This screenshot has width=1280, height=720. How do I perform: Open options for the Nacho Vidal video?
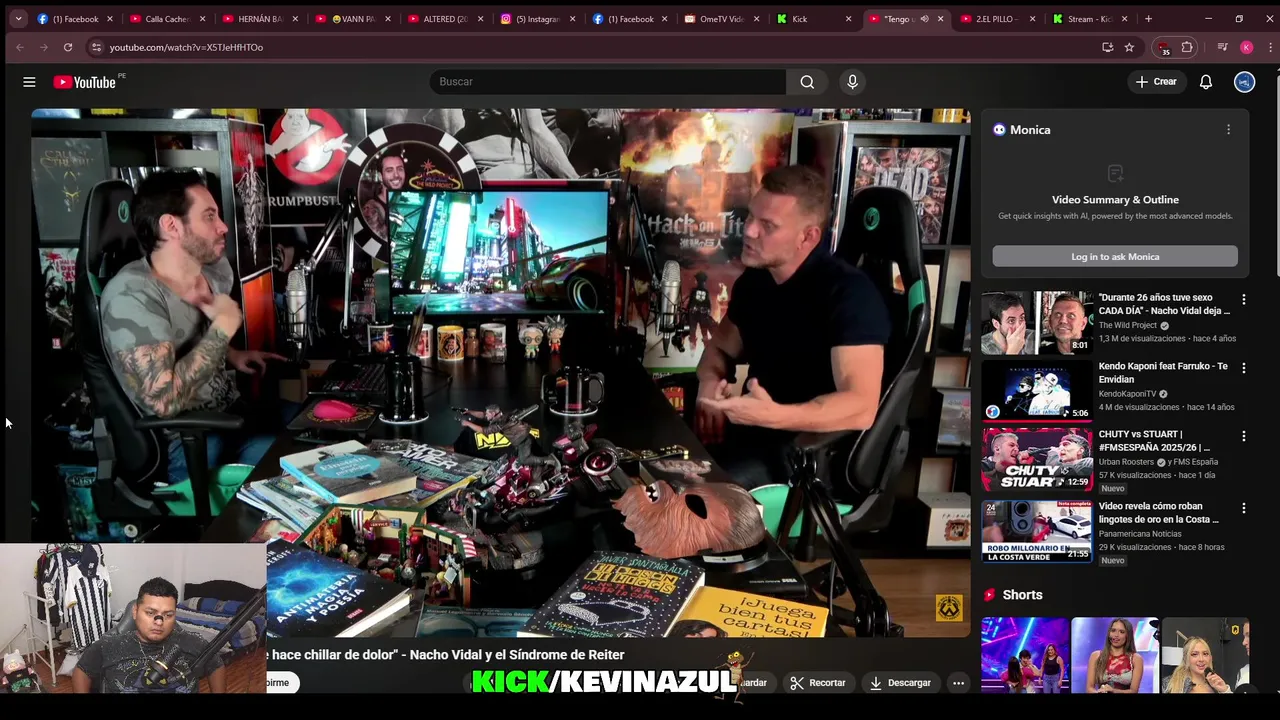1244,300
